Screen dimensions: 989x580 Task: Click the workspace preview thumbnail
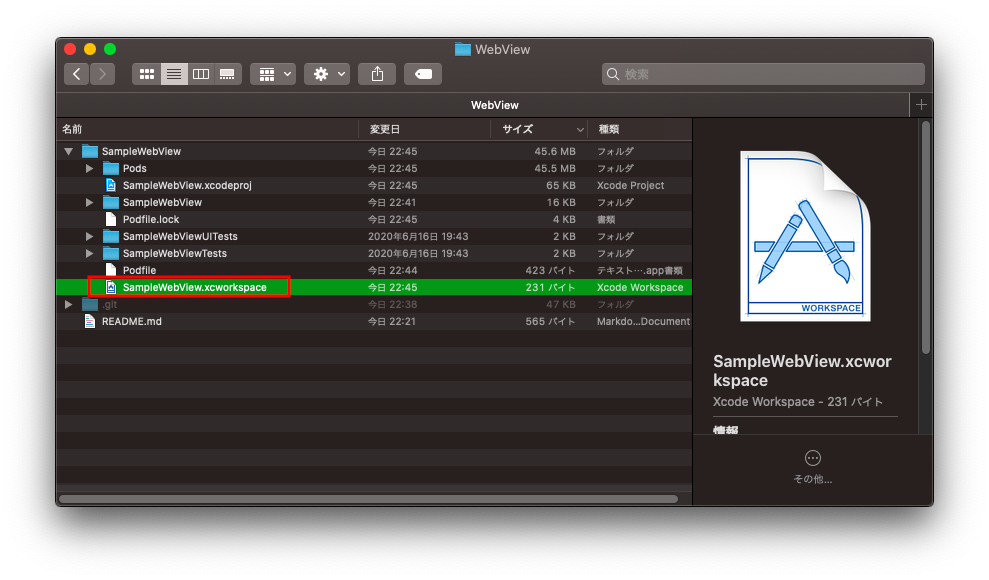click(x=805, y=236)
